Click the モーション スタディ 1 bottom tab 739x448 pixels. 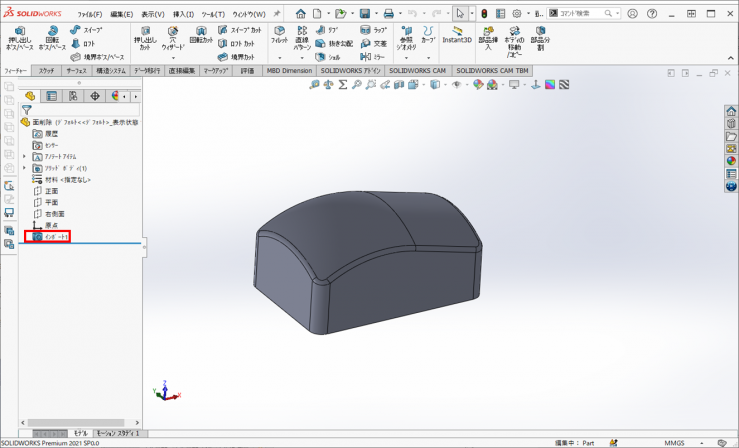(118, 434)
